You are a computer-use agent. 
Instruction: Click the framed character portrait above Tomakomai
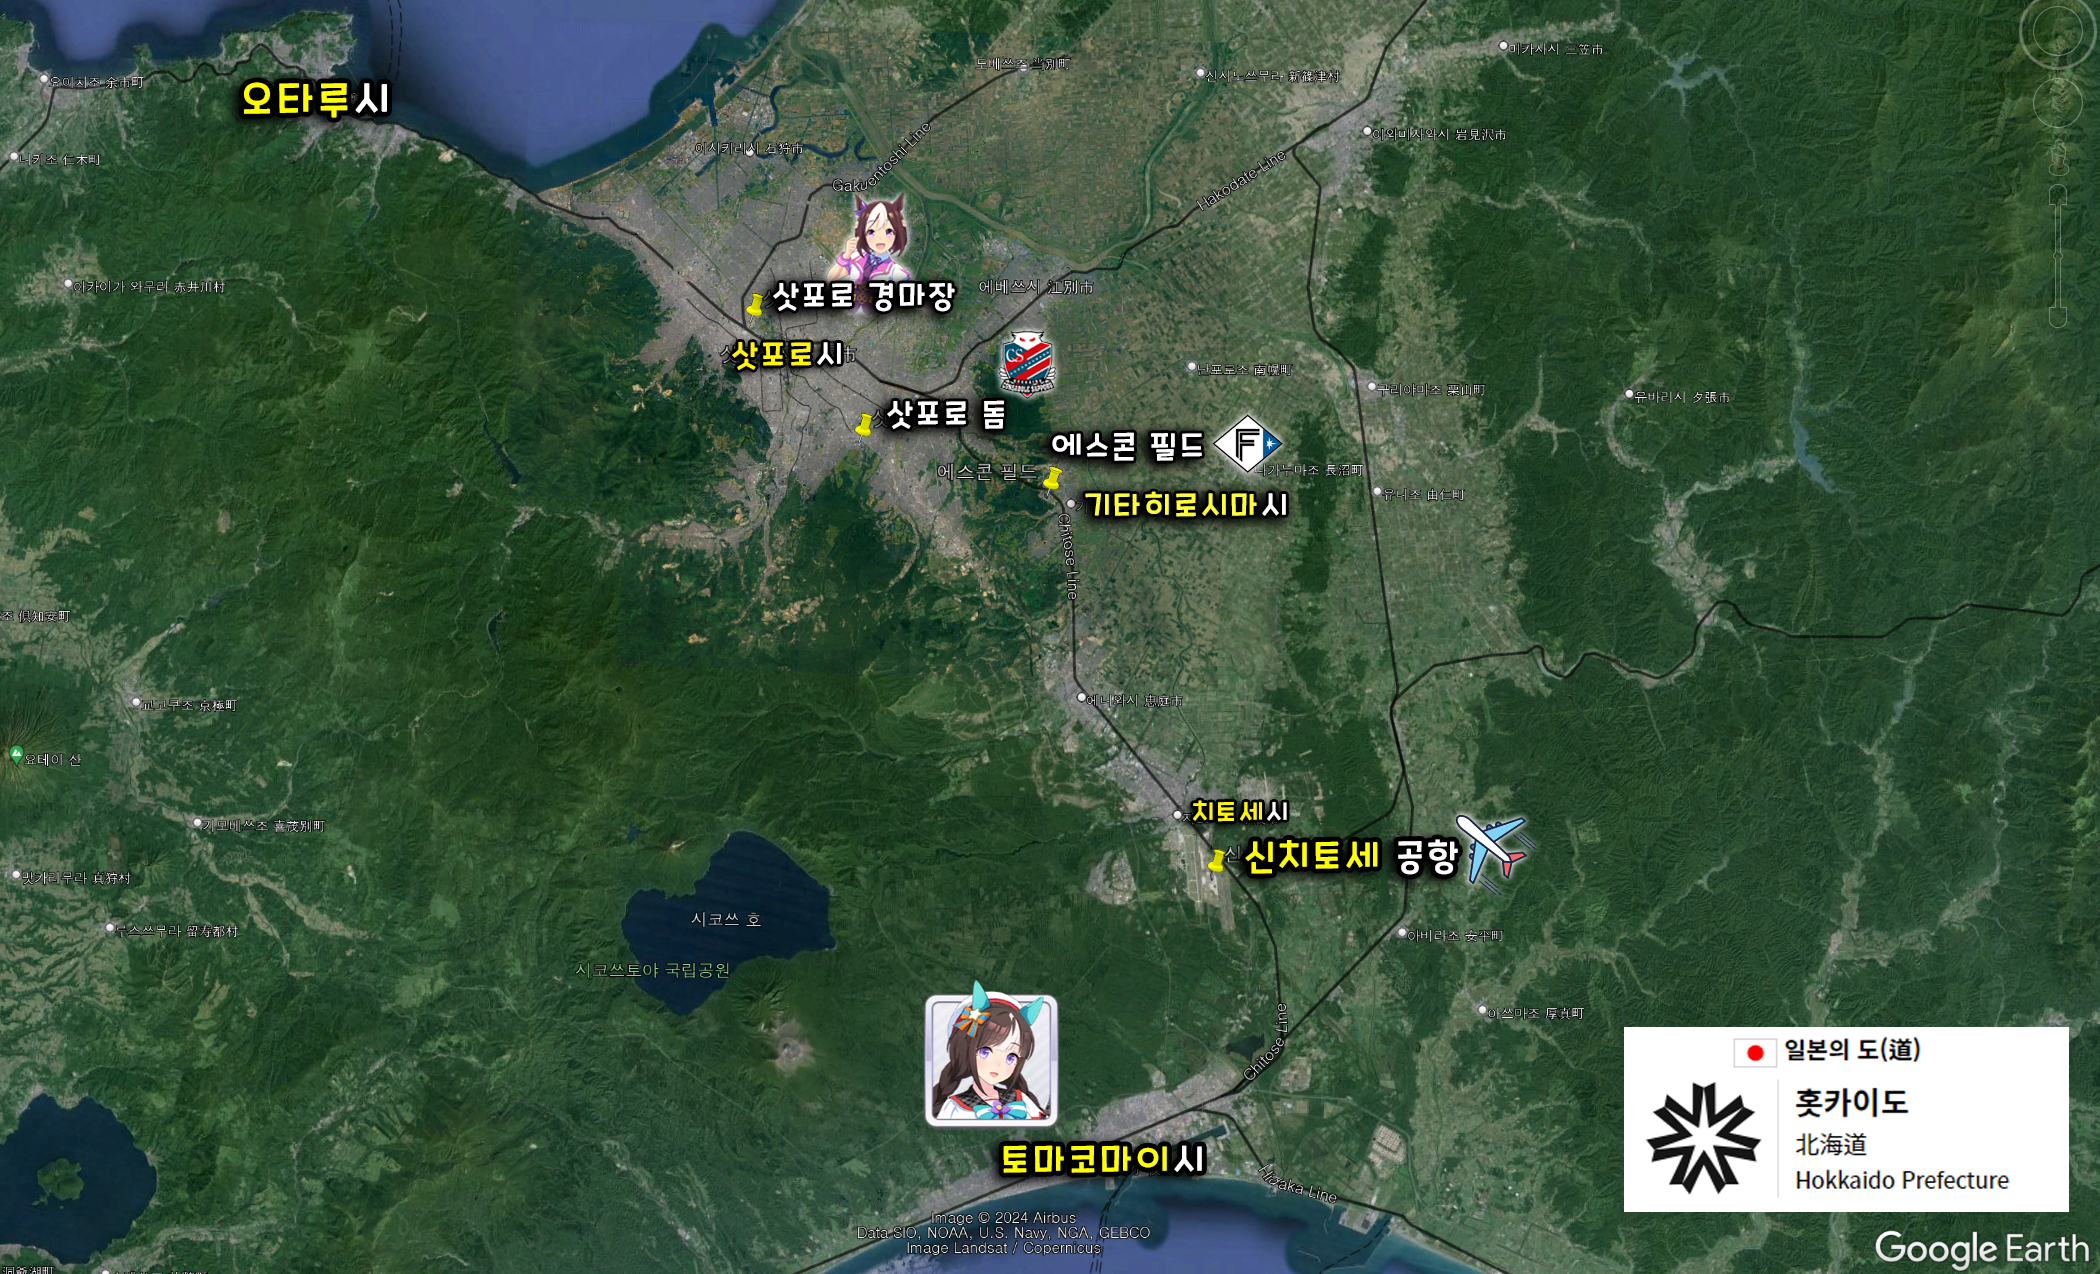point(990,1059)
